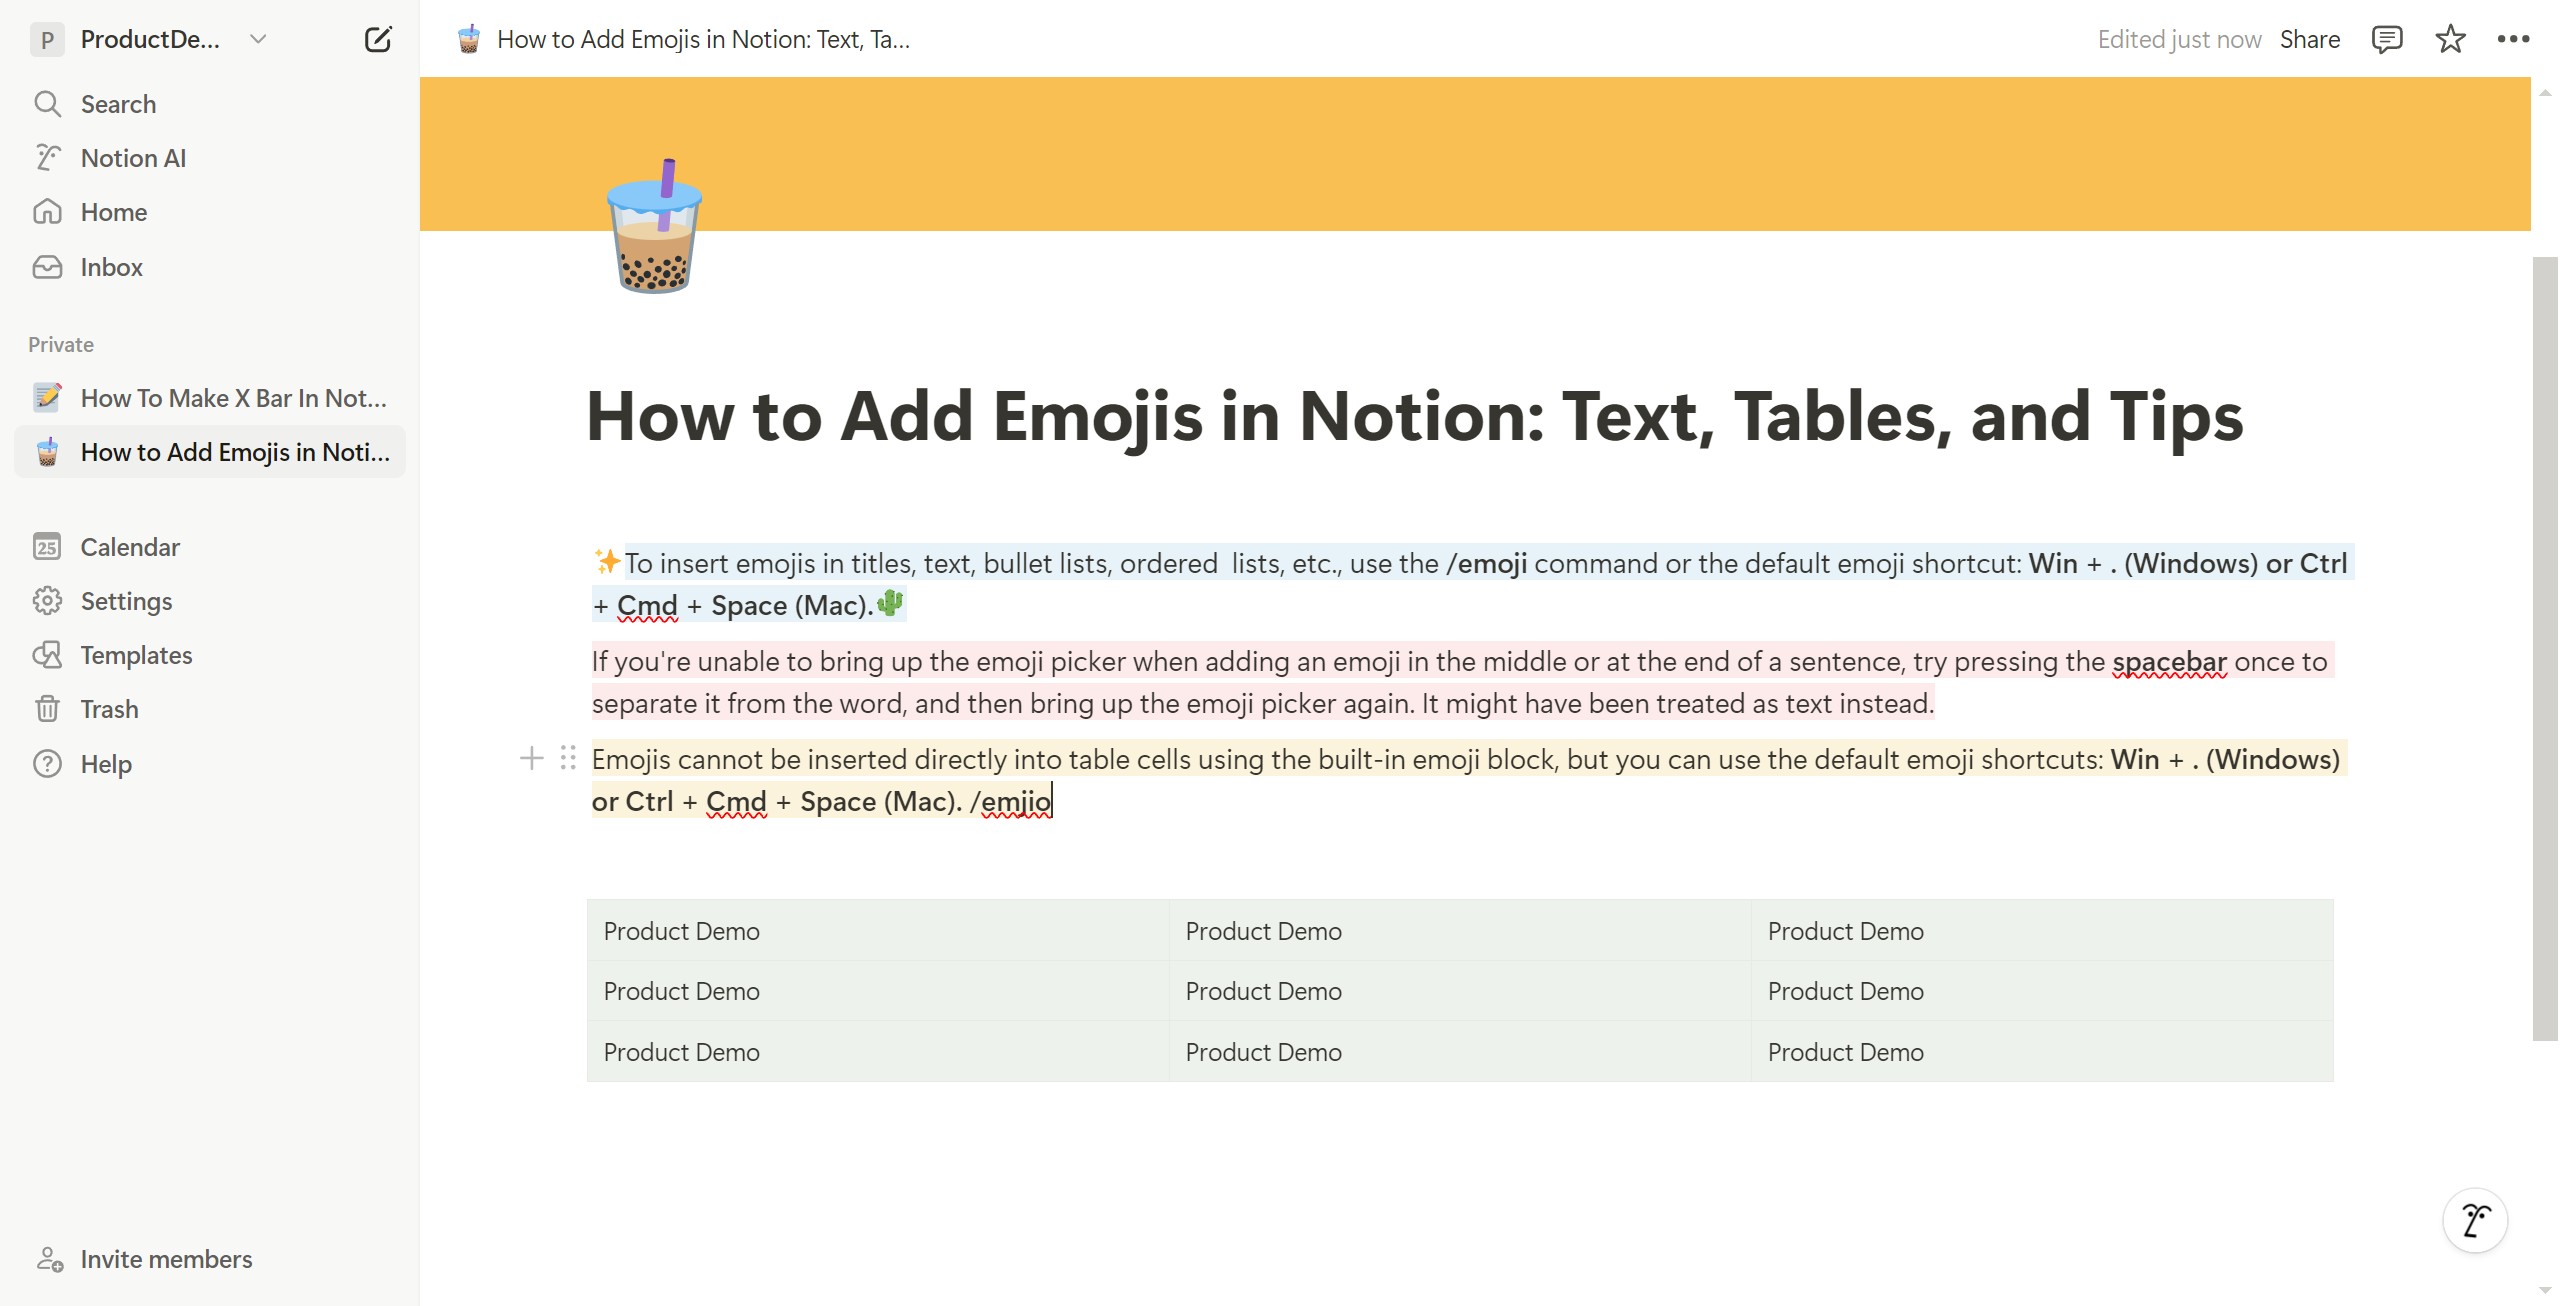The width and height of the screenshot is (2561, 1306).
Task: Click the page title heading
Action: pyautogui.click(x=1415, y=417)
